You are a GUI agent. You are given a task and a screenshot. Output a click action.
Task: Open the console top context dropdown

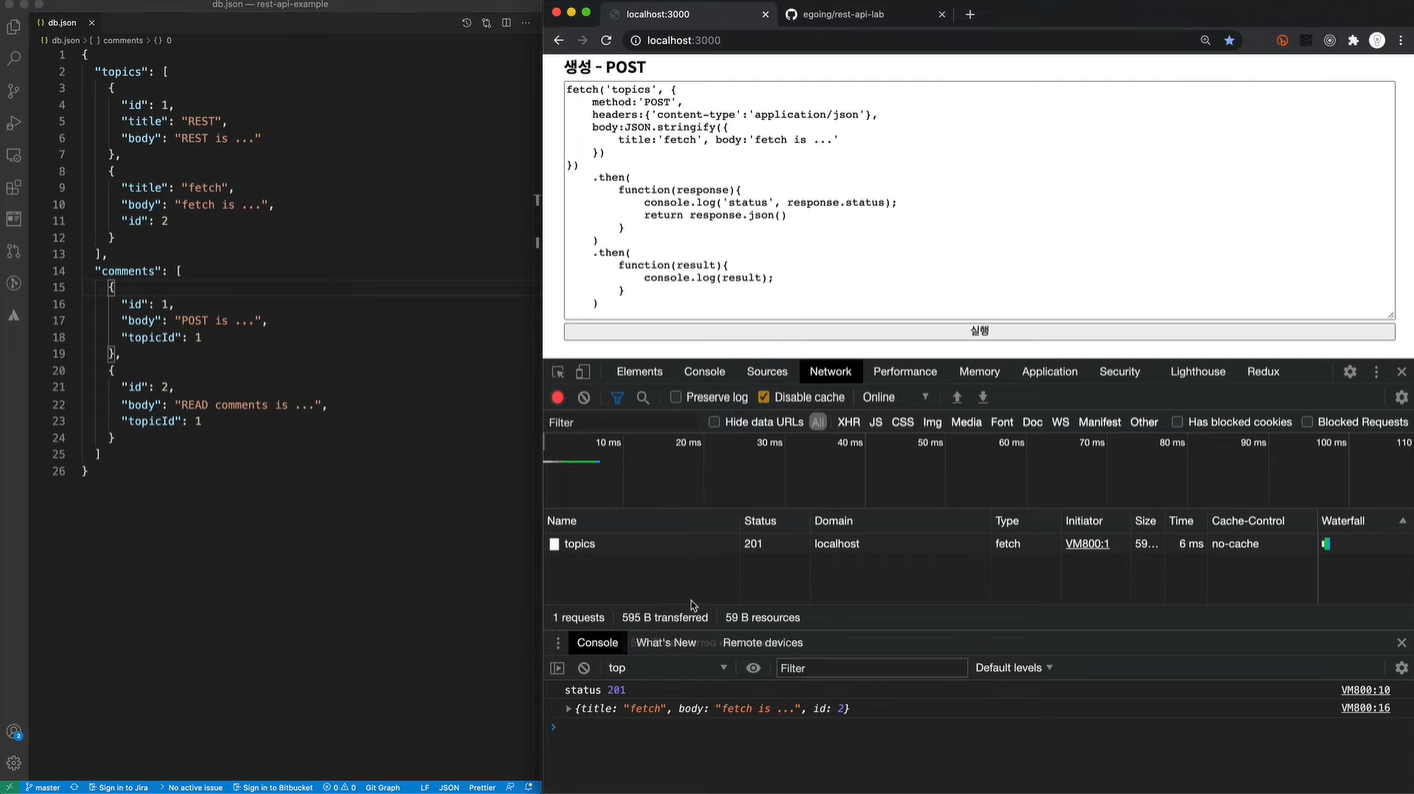tap(667, 668)
